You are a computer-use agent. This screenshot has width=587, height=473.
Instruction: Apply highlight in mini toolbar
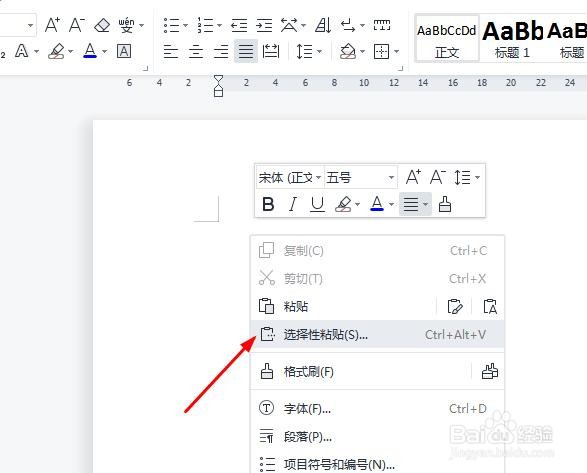(x=343, y=204)
